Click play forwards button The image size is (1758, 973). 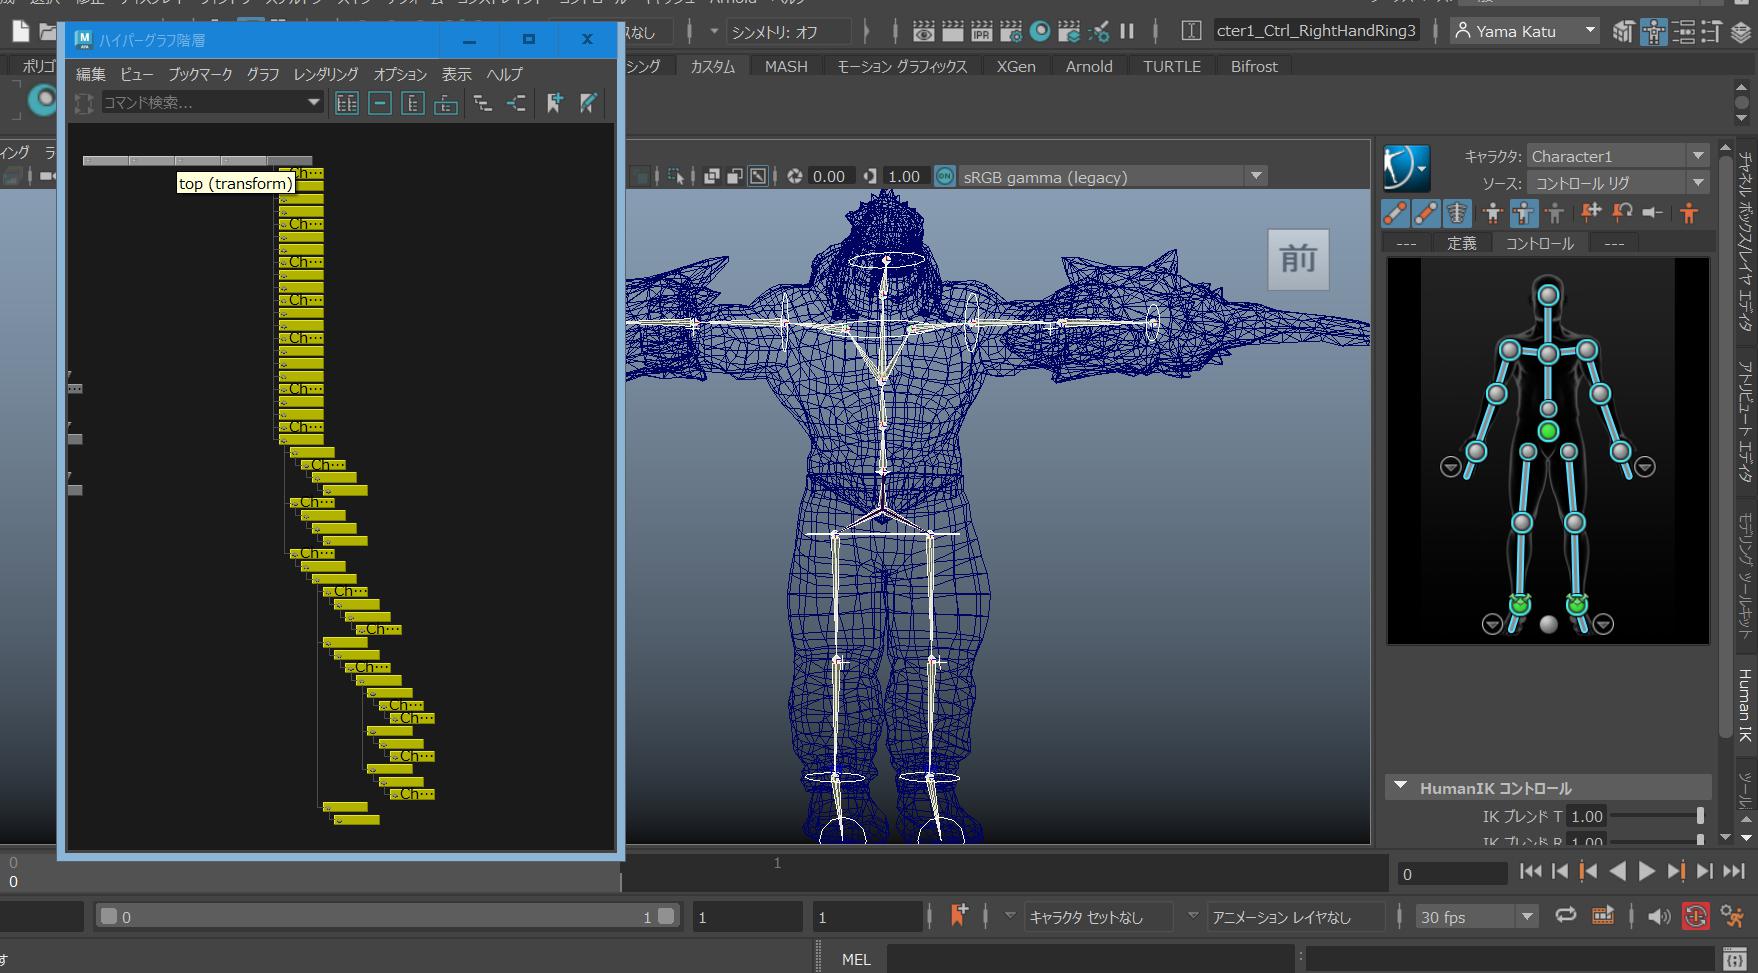pyautogui.click(x=1647, y=872)
